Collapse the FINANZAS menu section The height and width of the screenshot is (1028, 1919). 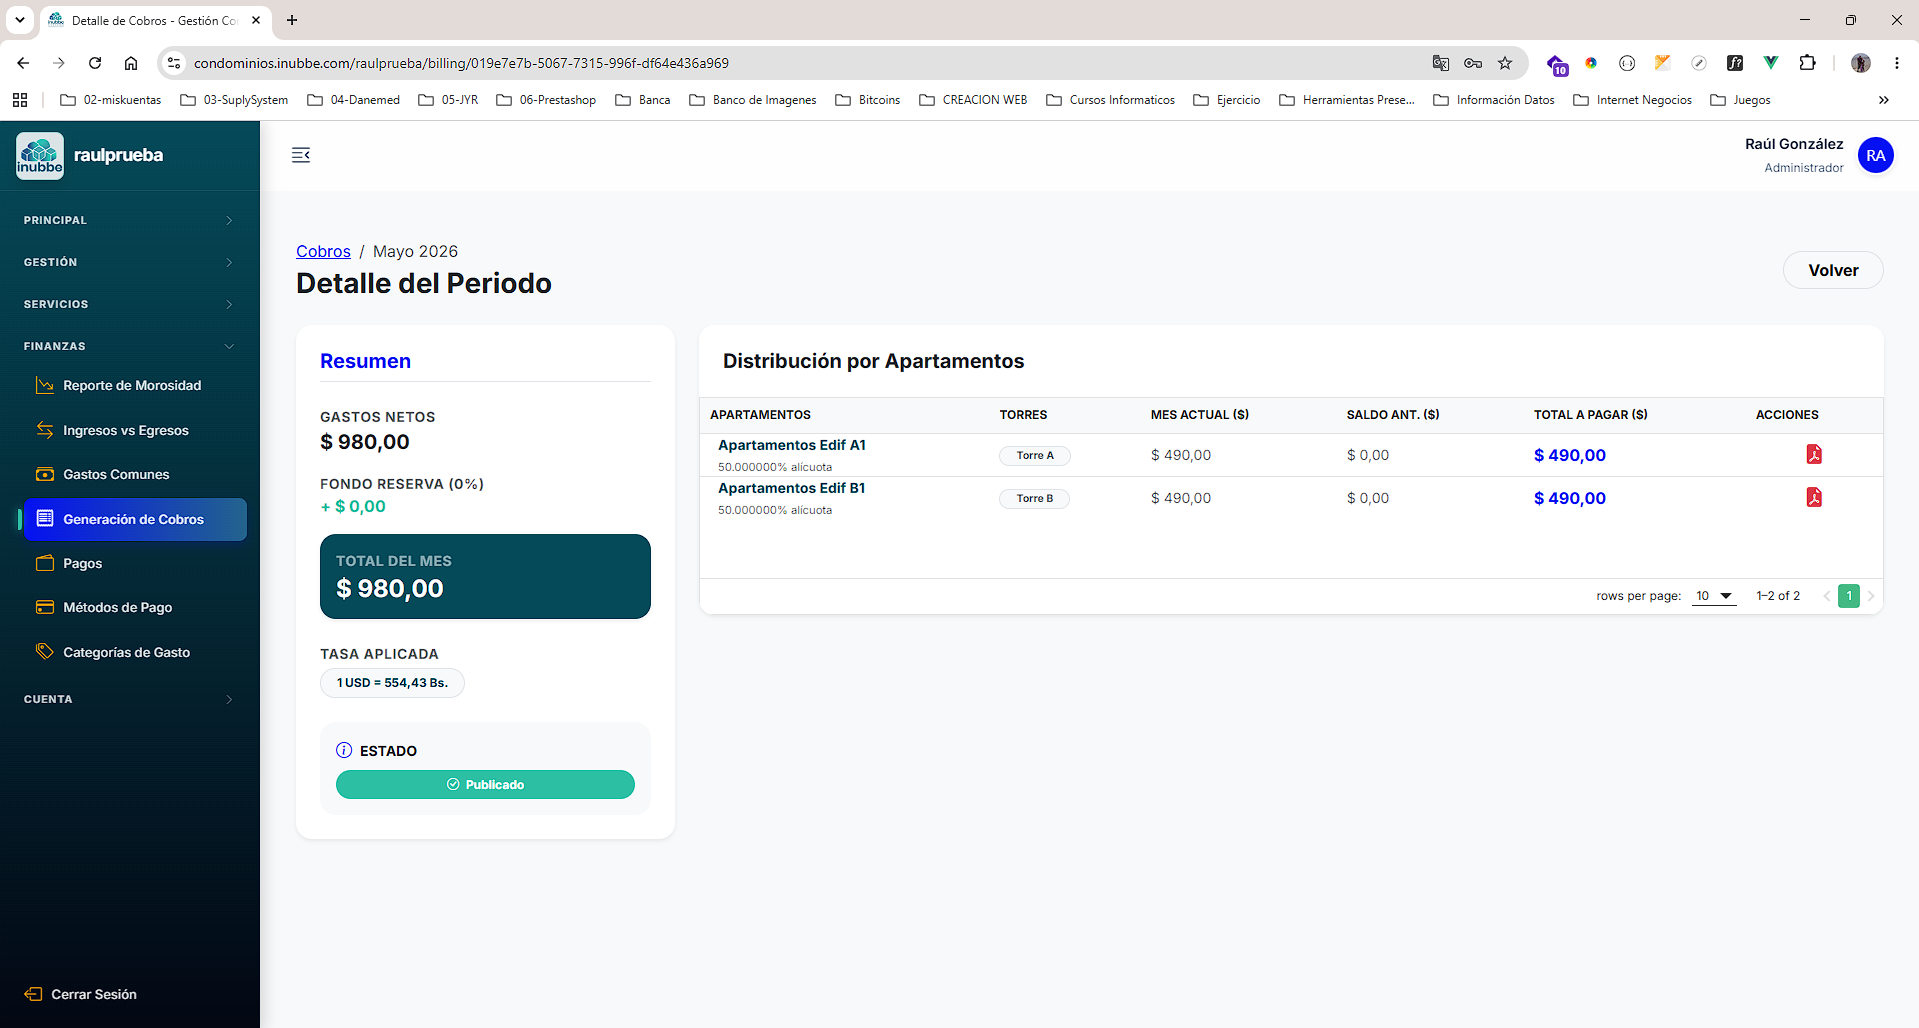tap(130, 346)
